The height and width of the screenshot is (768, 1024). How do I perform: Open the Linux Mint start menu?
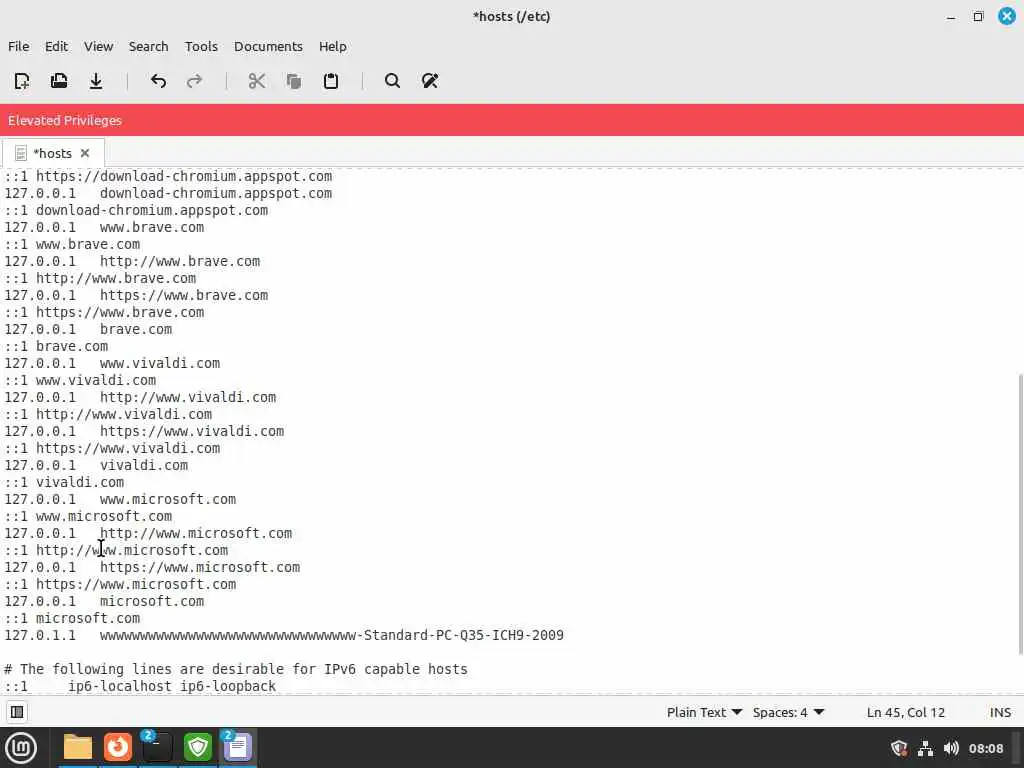[x=21, y=748]
